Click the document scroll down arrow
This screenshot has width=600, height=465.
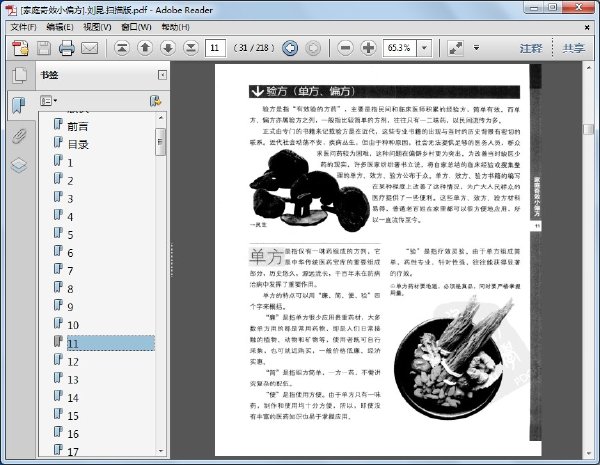(589, 454)
